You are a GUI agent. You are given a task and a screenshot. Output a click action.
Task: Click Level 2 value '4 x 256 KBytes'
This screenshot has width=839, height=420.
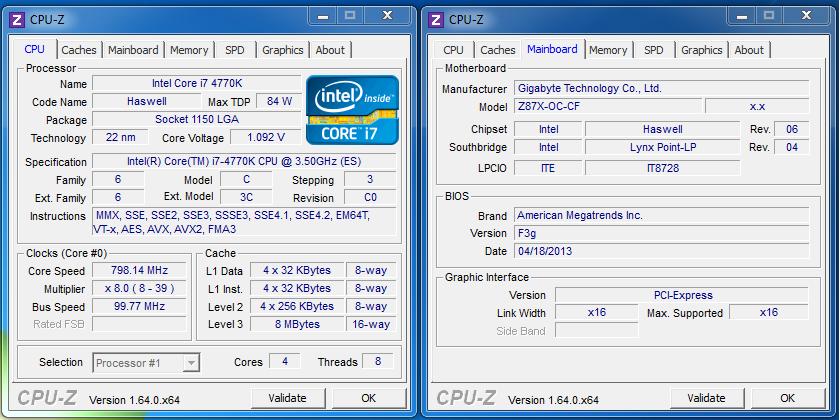[x=297, y=306]
